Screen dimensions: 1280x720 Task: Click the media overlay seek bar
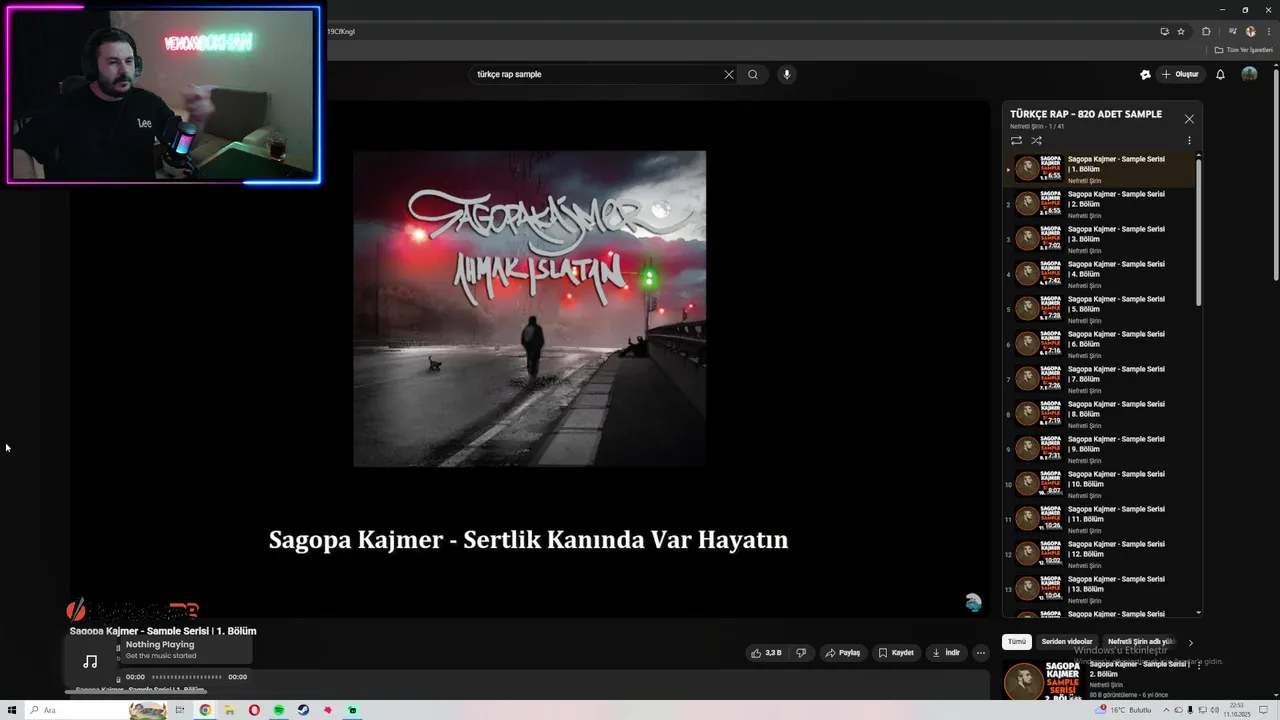point(186,677)
